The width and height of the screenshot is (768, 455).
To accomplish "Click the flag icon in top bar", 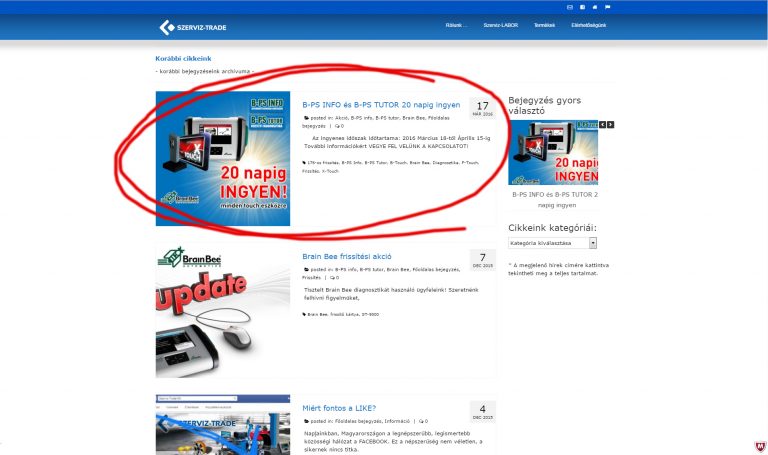I will point(607,7).
